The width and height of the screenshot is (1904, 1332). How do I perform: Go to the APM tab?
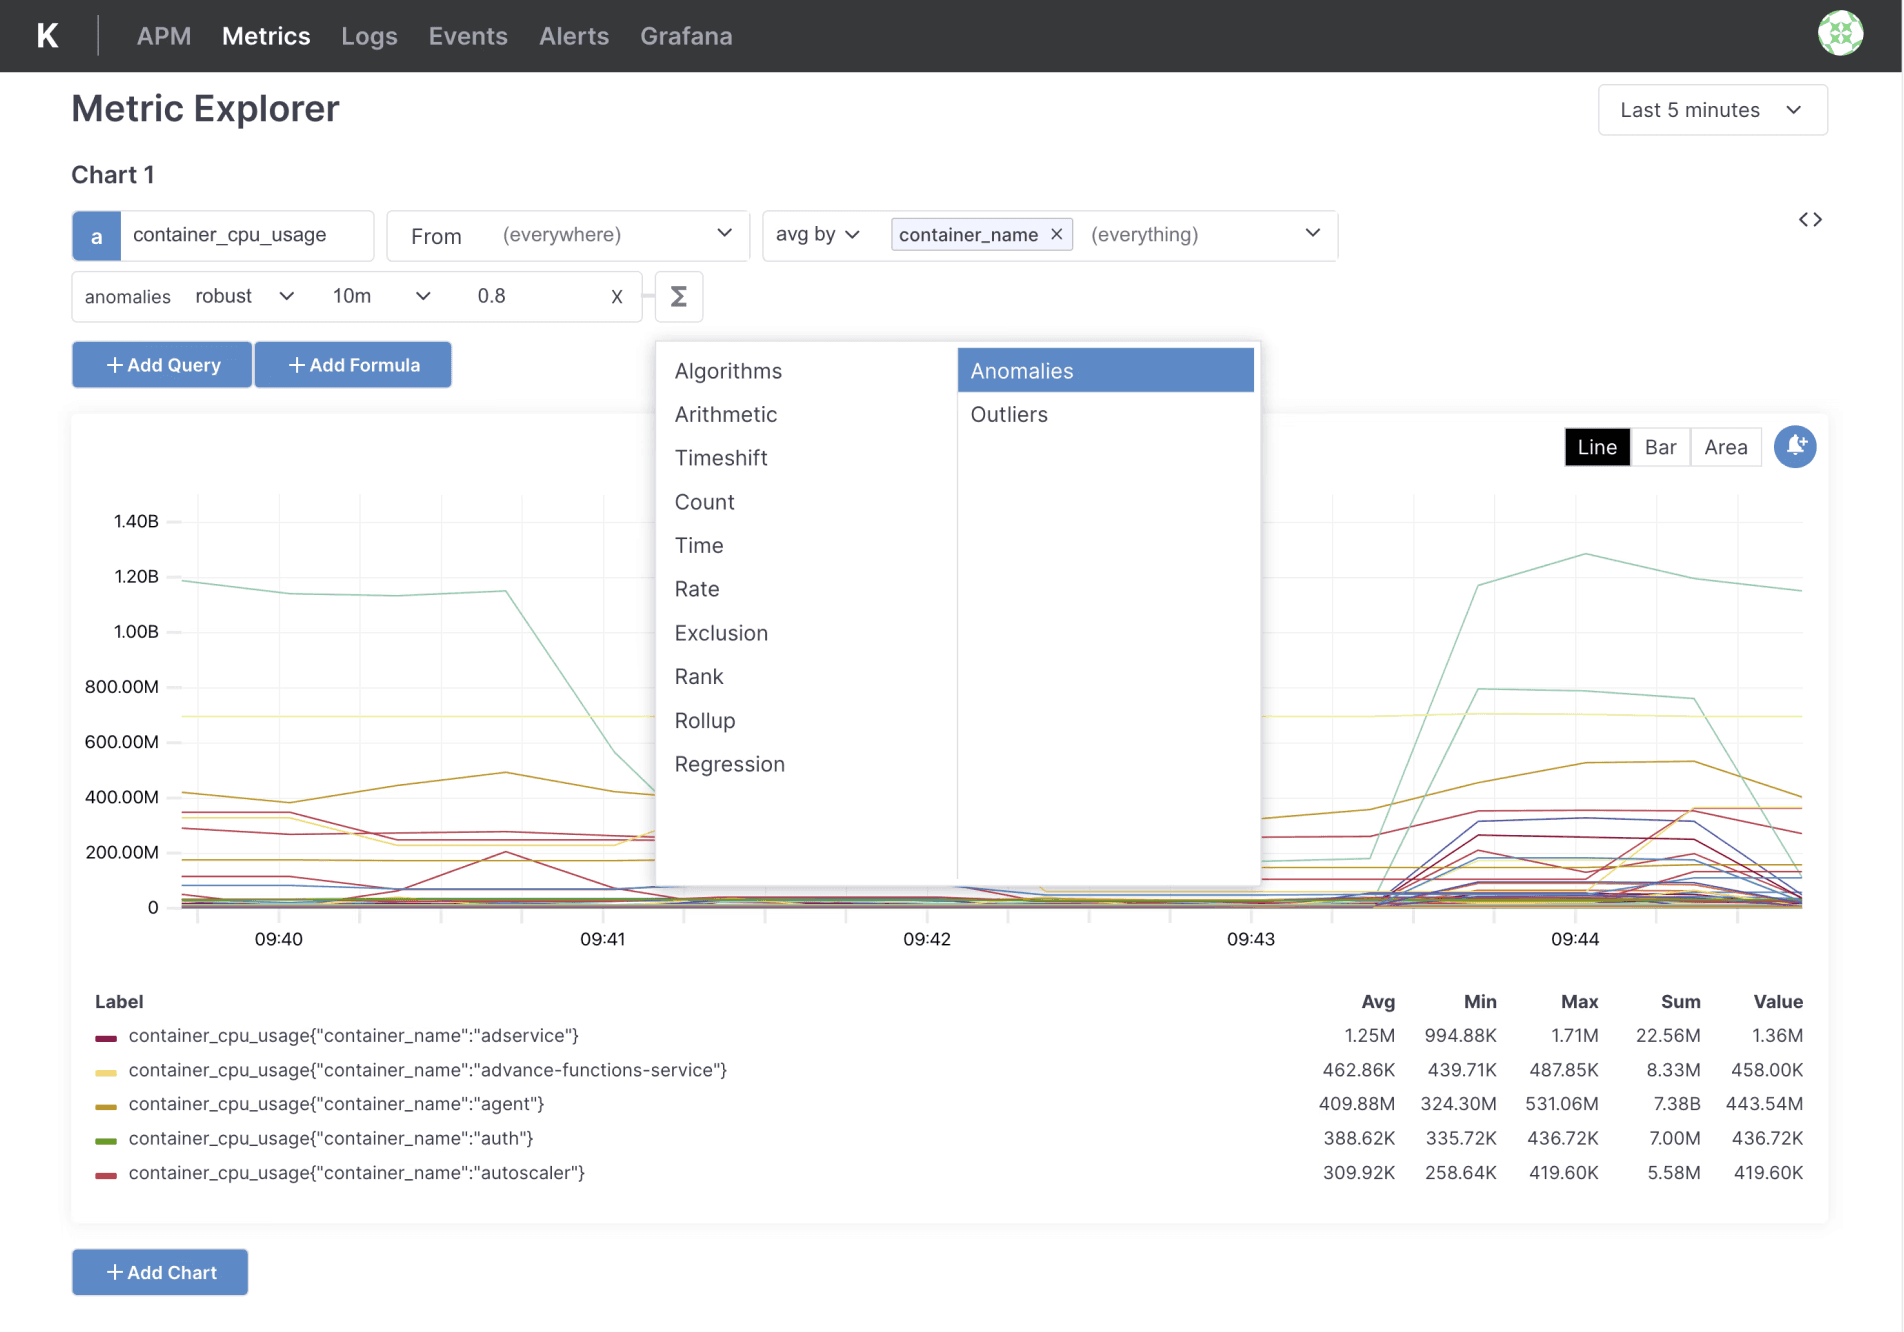164,36
